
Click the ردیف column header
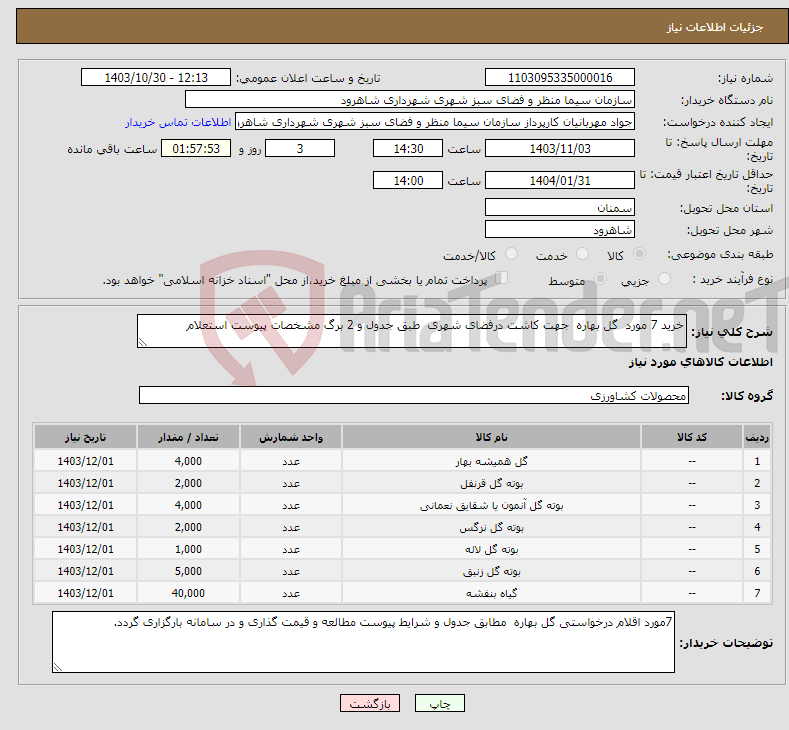tap(757, 437)
